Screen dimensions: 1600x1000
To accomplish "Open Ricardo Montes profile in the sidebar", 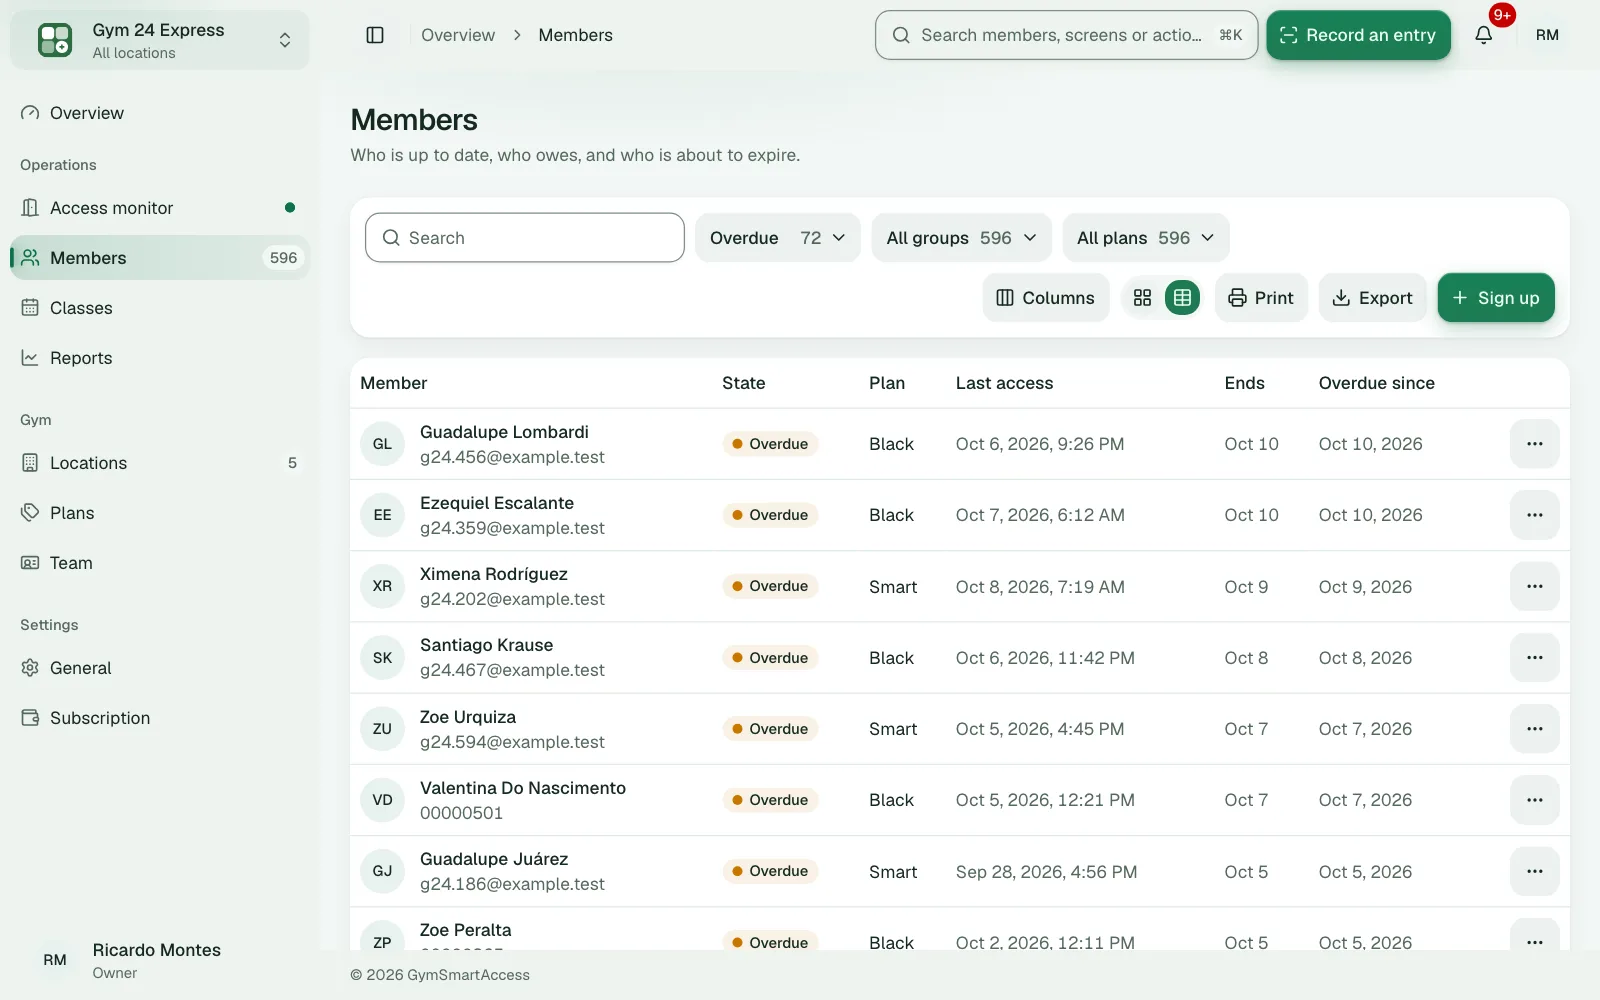I will click(160, 960).
